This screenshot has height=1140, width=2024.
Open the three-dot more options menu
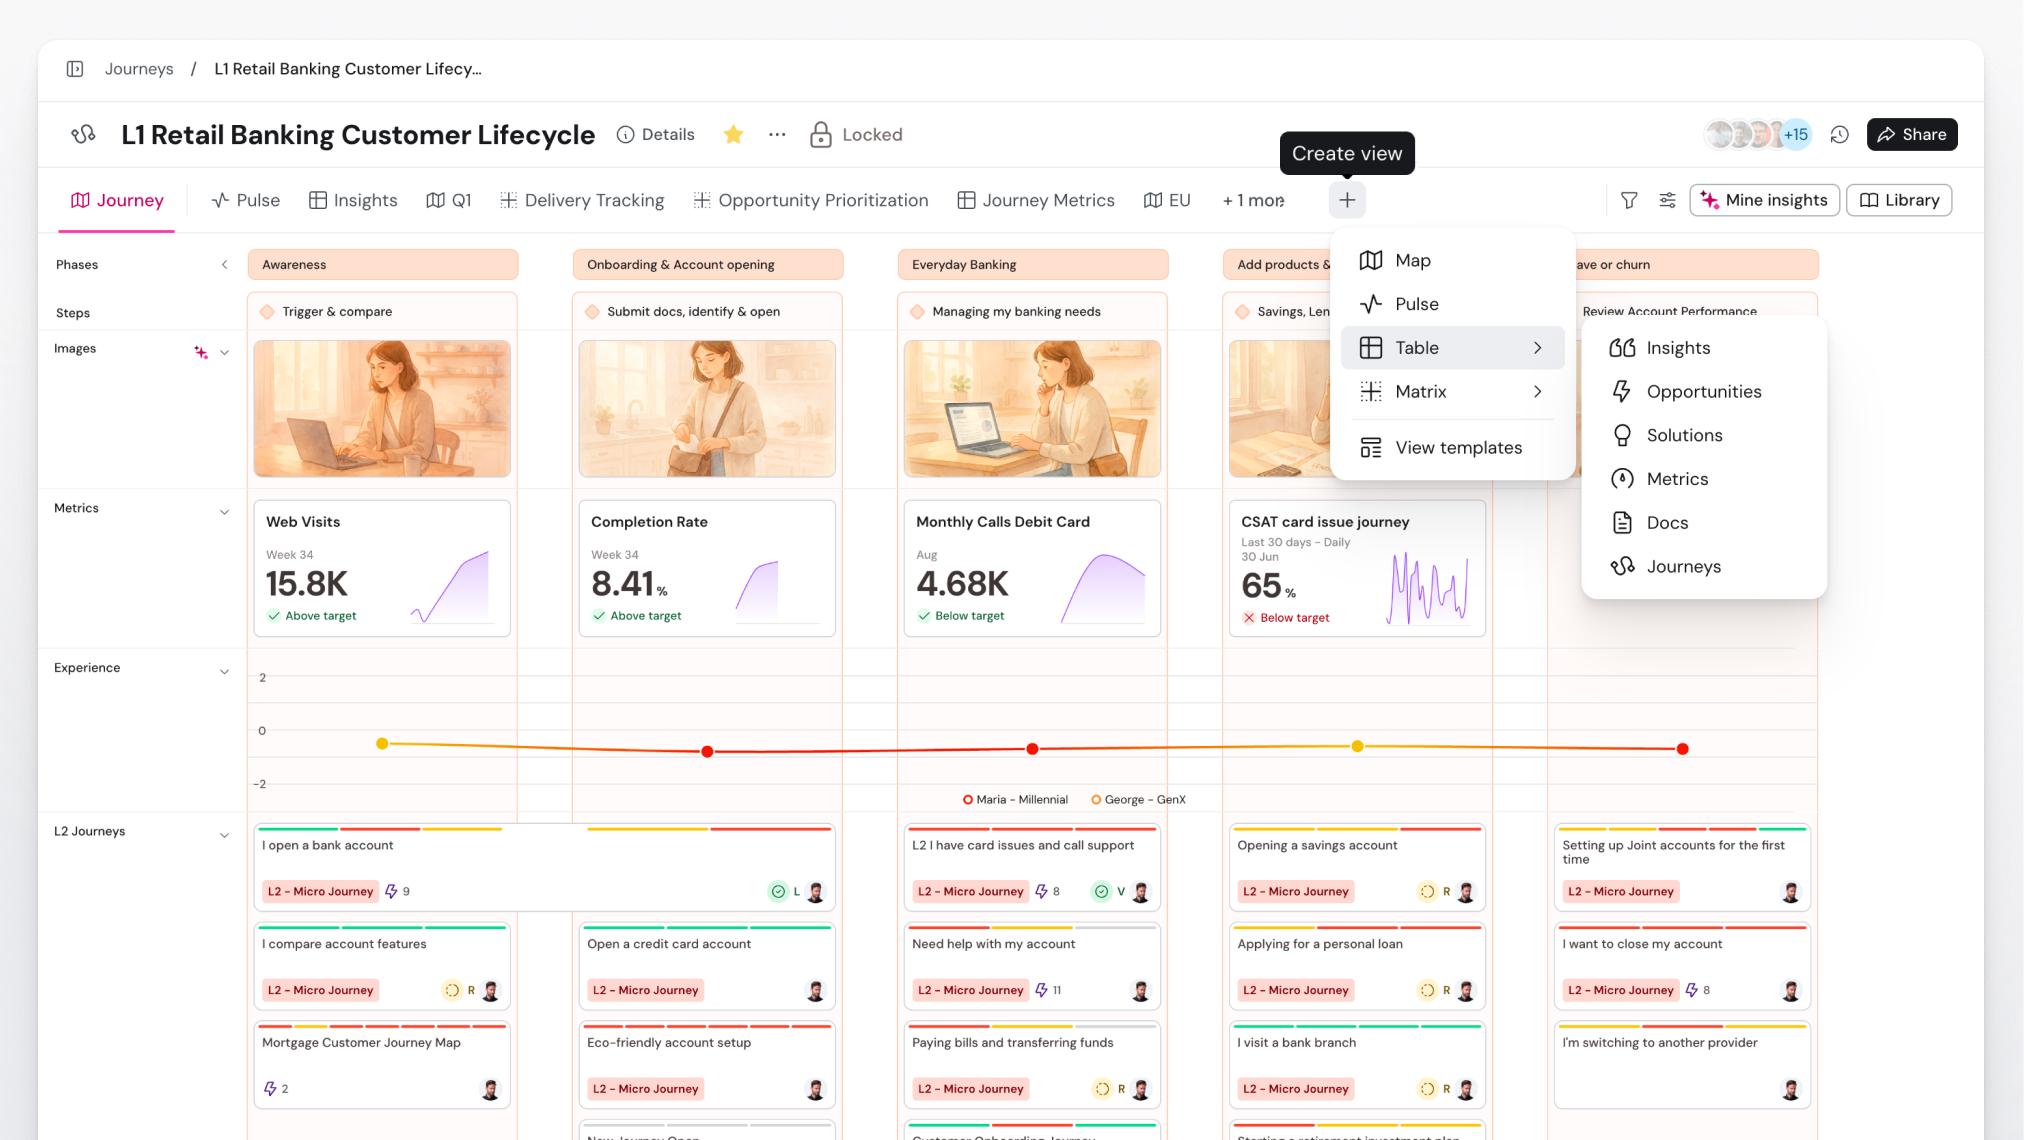777,134
